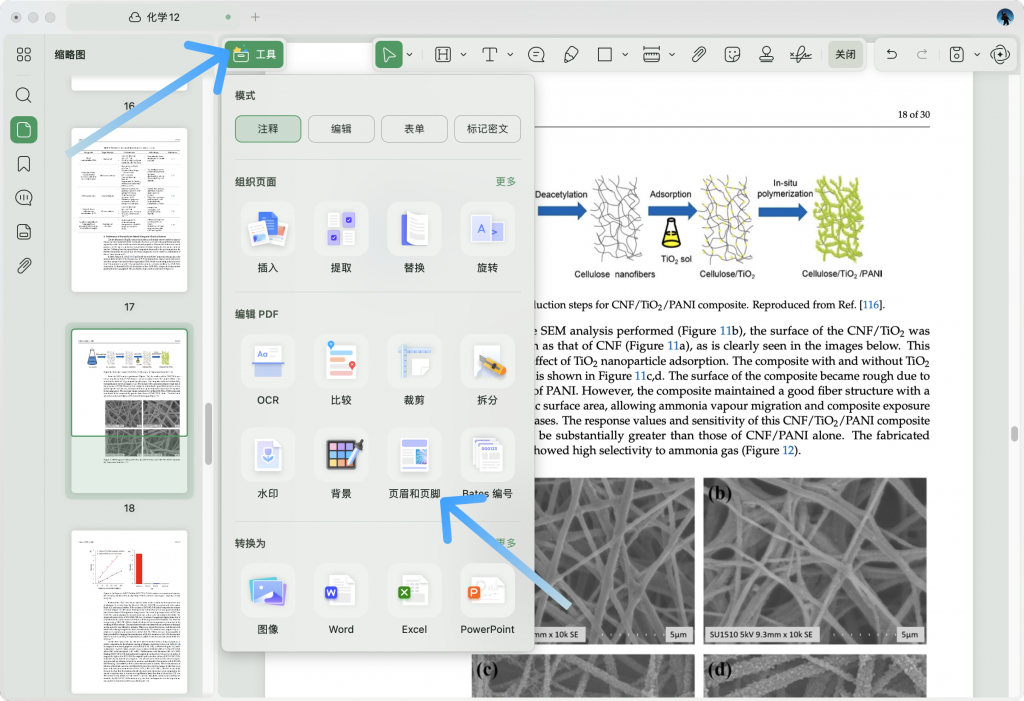Toggle the thumbnails sidebar panel
Screen dimensions: 1024x701
[24, 129]
